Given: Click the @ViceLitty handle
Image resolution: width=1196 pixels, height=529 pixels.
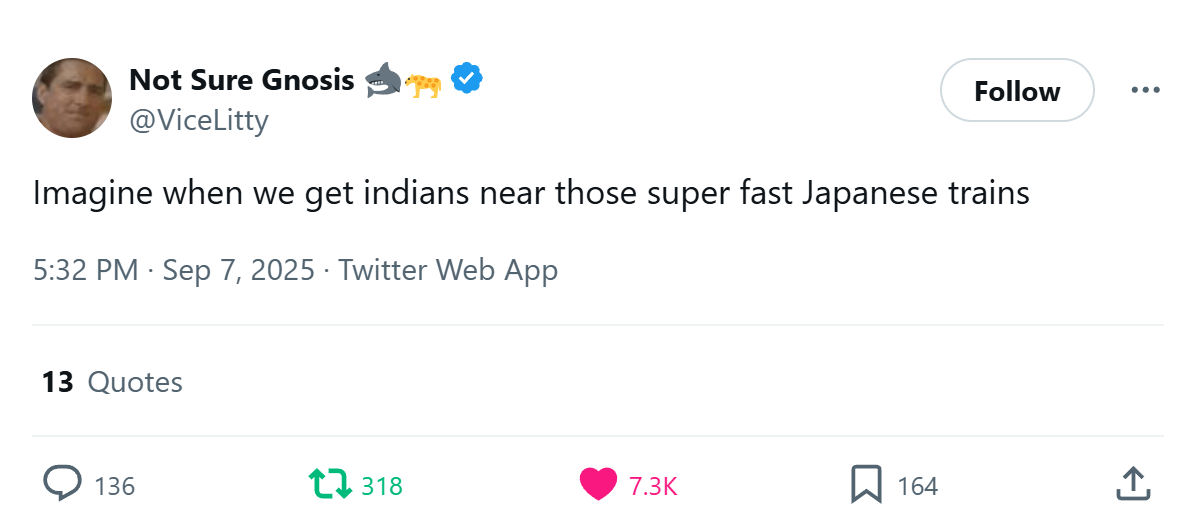Looking at the screenshot, I should point(199,120).
